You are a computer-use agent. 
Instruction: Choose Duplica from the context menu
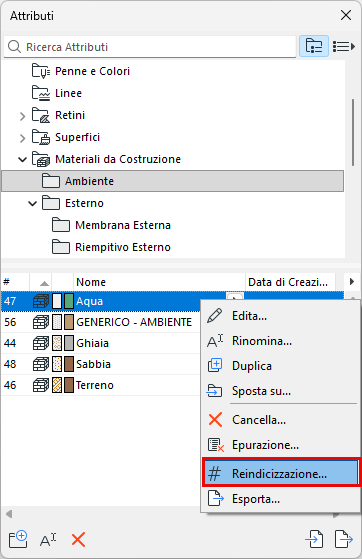[x=280, y=366]
